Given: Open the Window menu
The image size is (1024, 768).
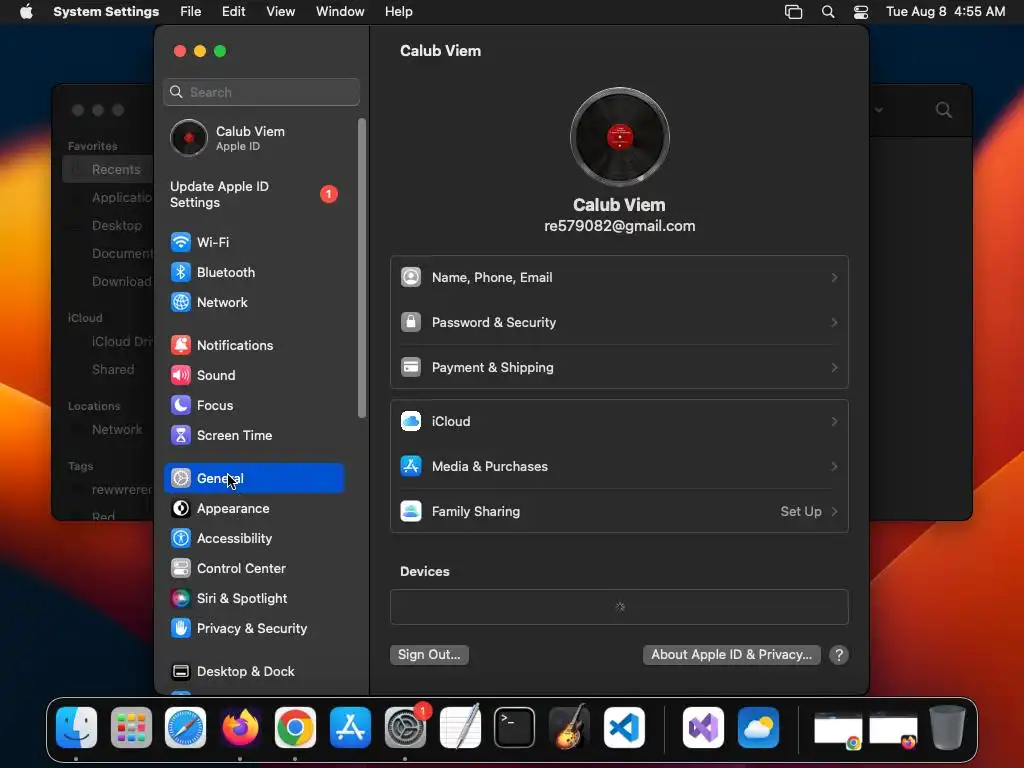Looking at the screenshot, I should click(x=340, y=12).
